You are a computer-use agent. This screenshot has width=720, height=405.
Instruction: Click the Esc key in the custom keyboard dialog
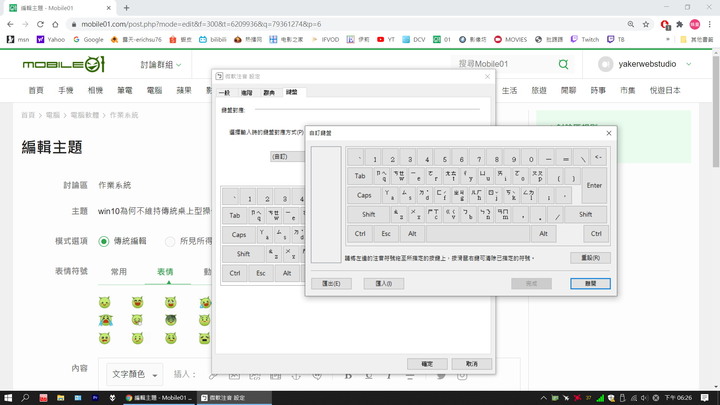point(386,234)
